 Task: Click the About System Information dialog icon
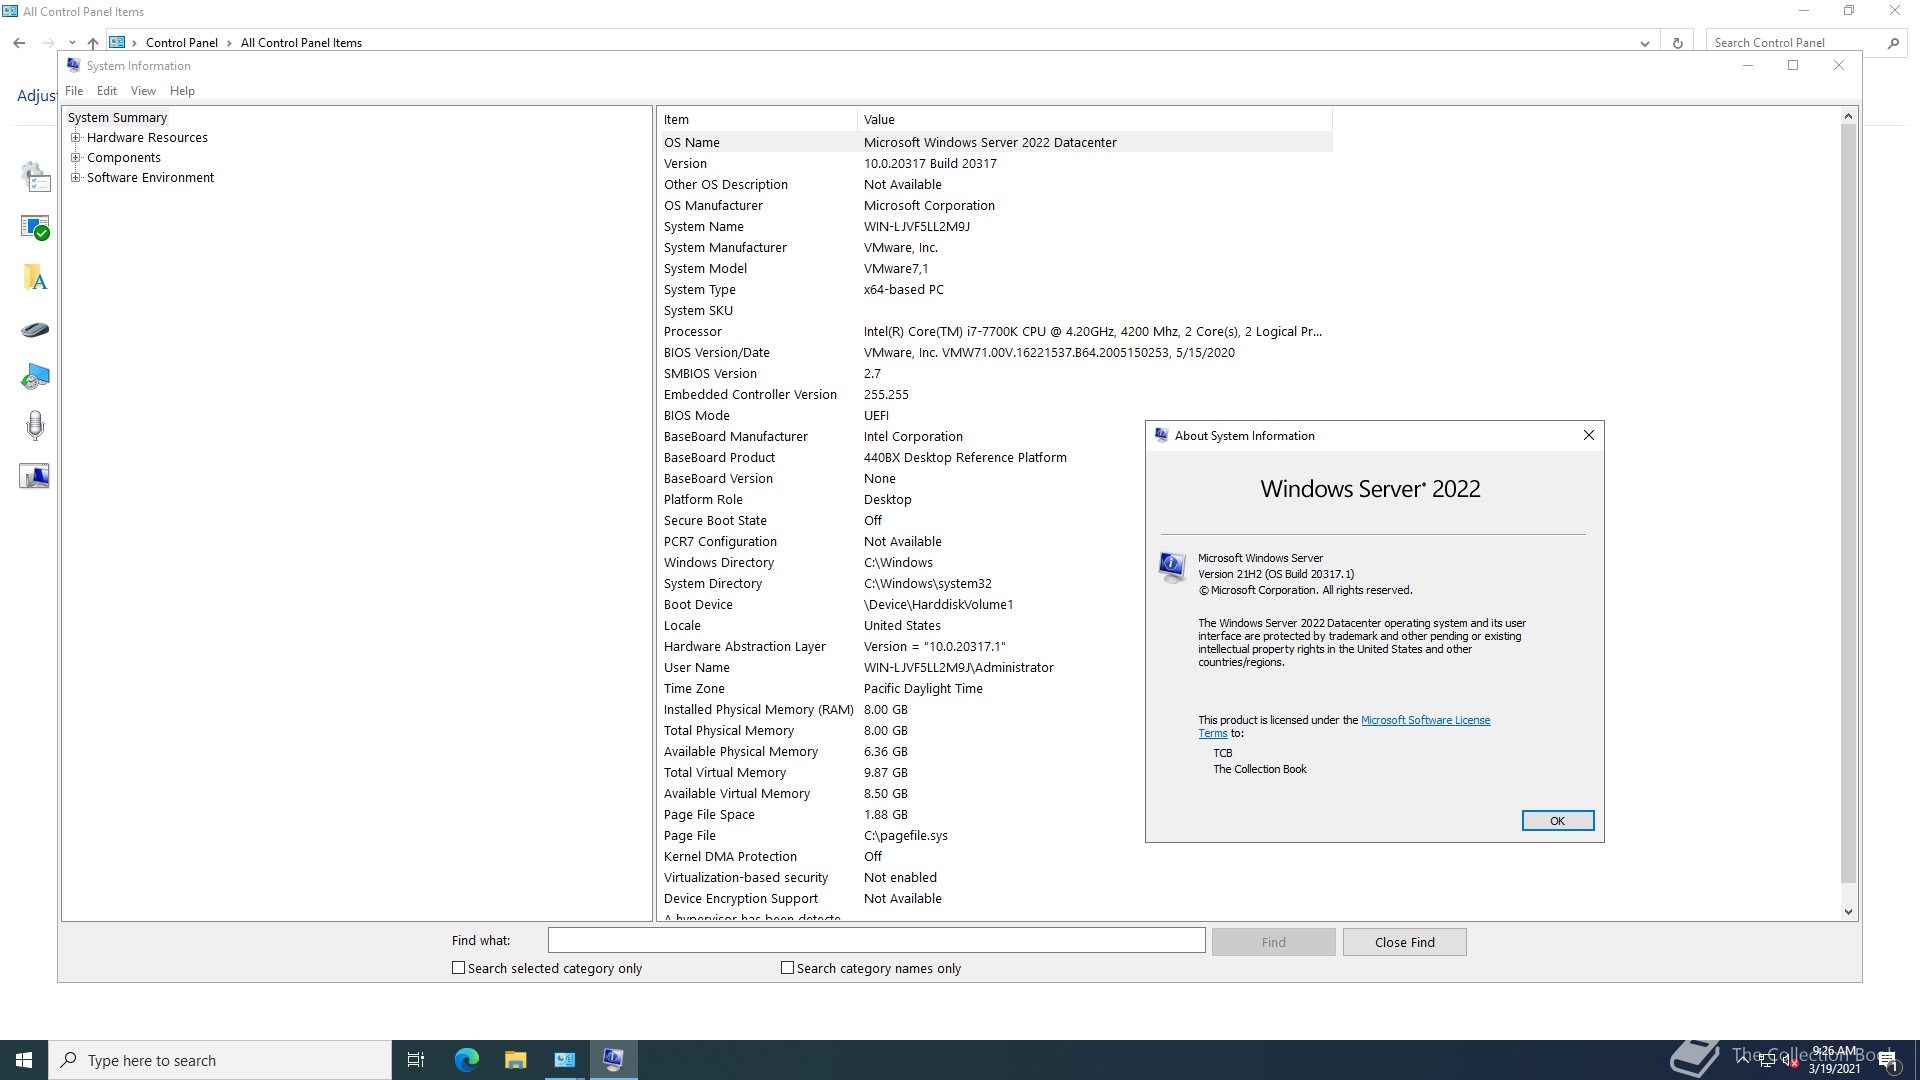[x=1161, y=436]
